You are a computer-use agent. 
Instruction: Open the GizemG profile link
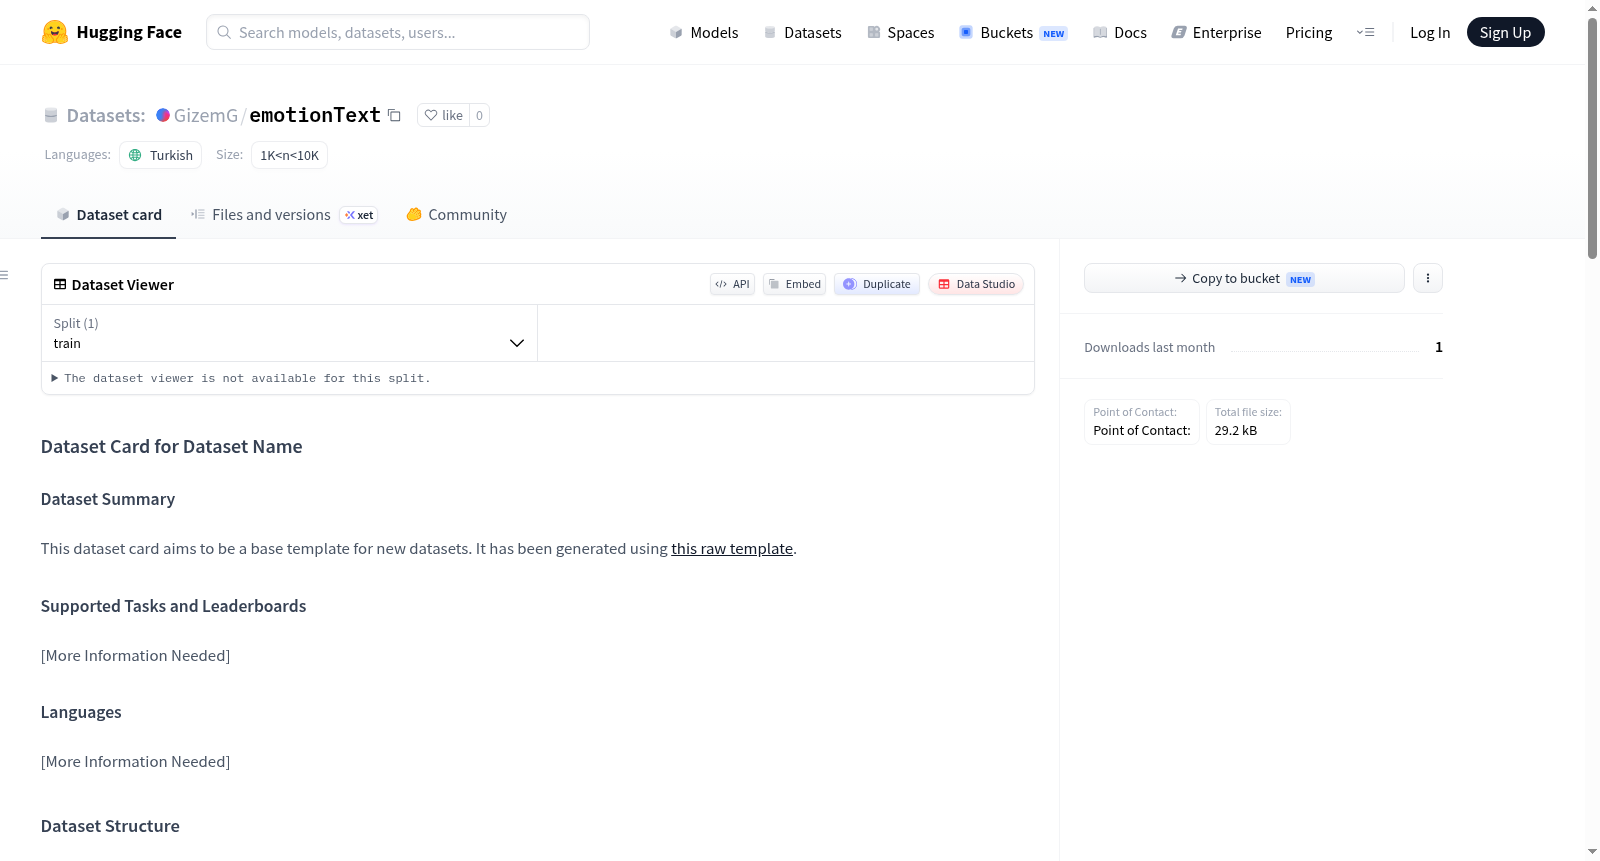[x=206, y=115]
